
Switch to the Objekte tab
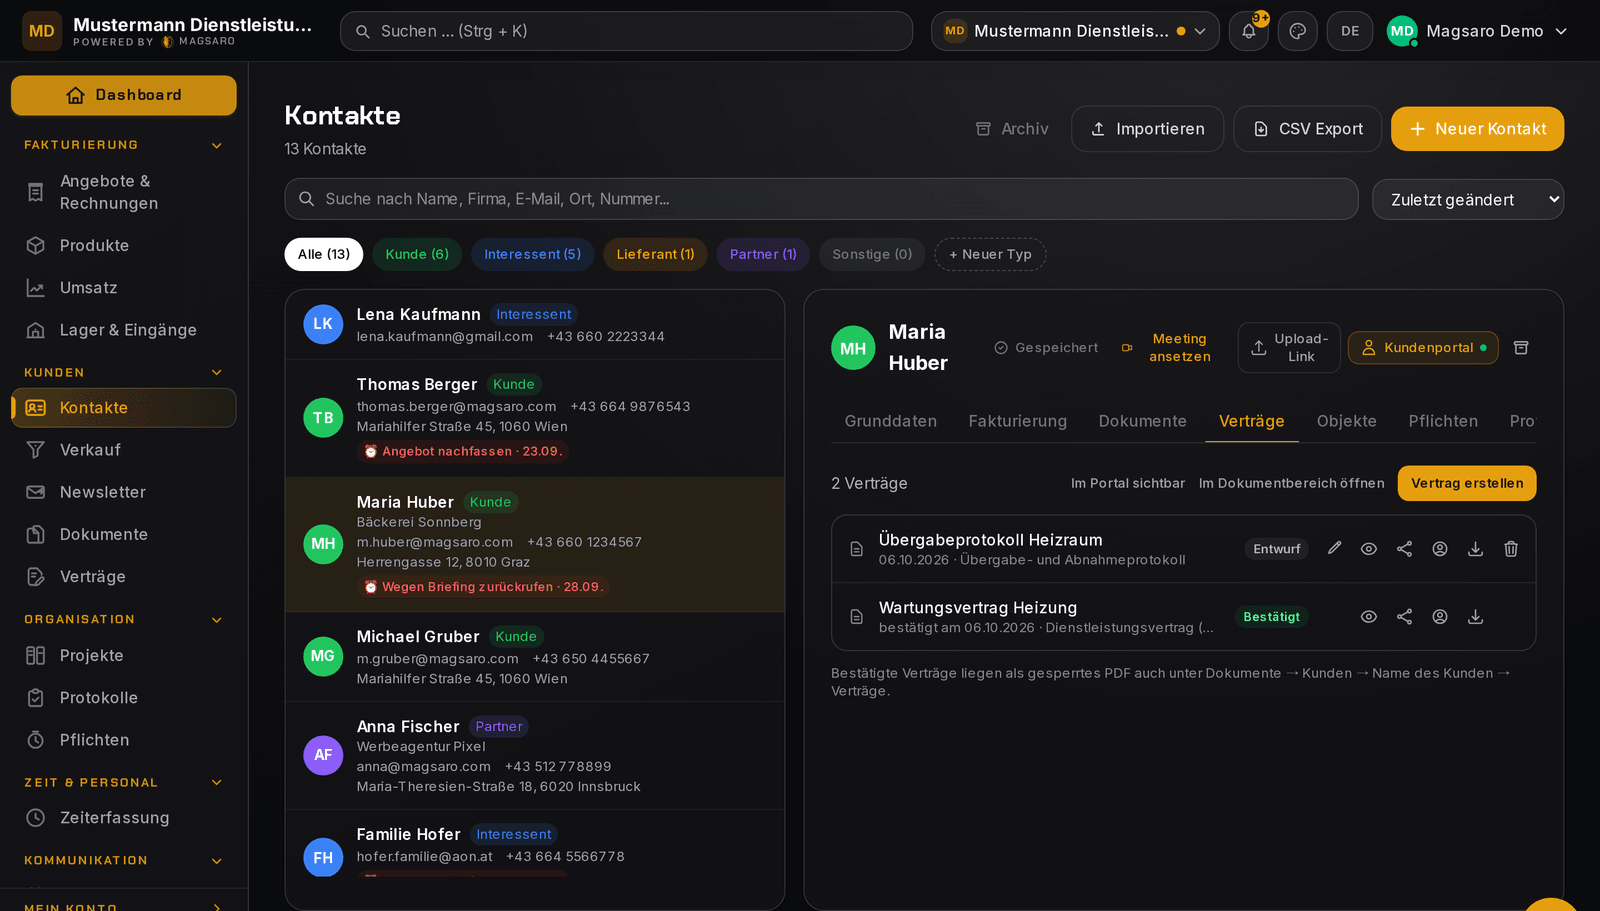click(1347, 421)
